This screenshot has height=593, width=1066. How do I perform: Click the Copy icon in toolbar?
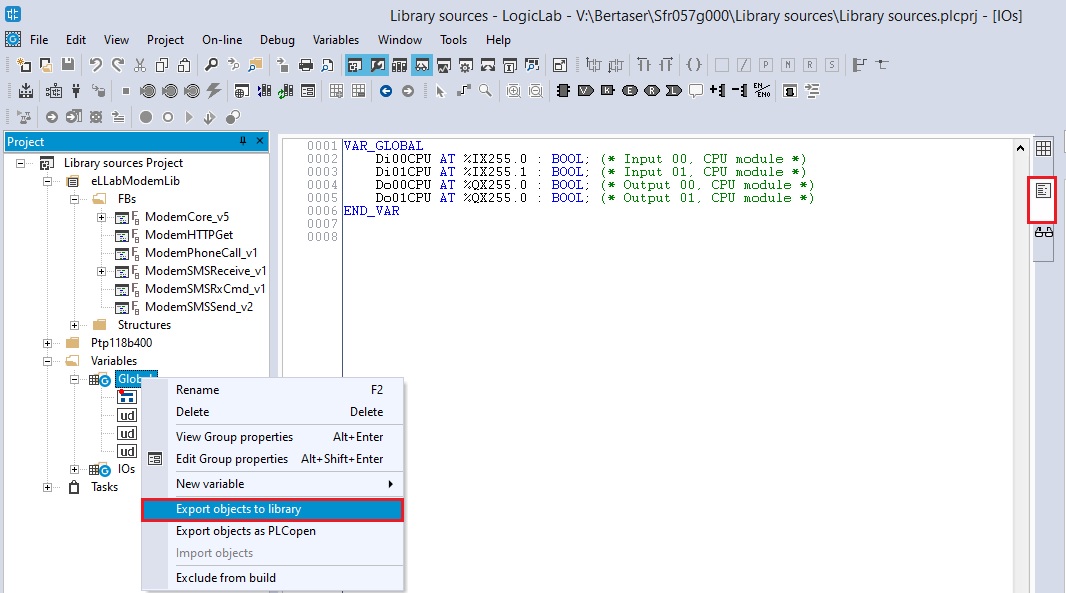coord(162,65)
